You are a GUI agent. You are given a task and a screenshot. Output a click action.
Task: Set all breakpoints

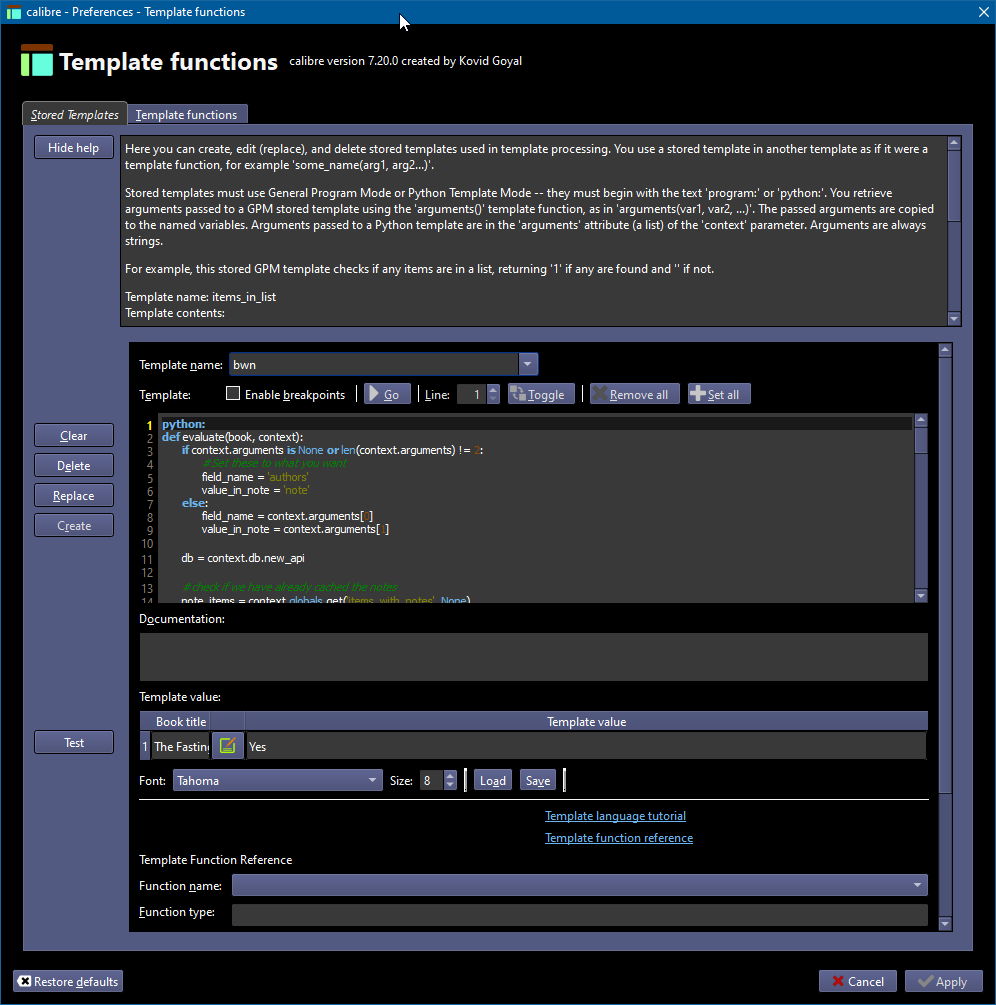[718, 394]
